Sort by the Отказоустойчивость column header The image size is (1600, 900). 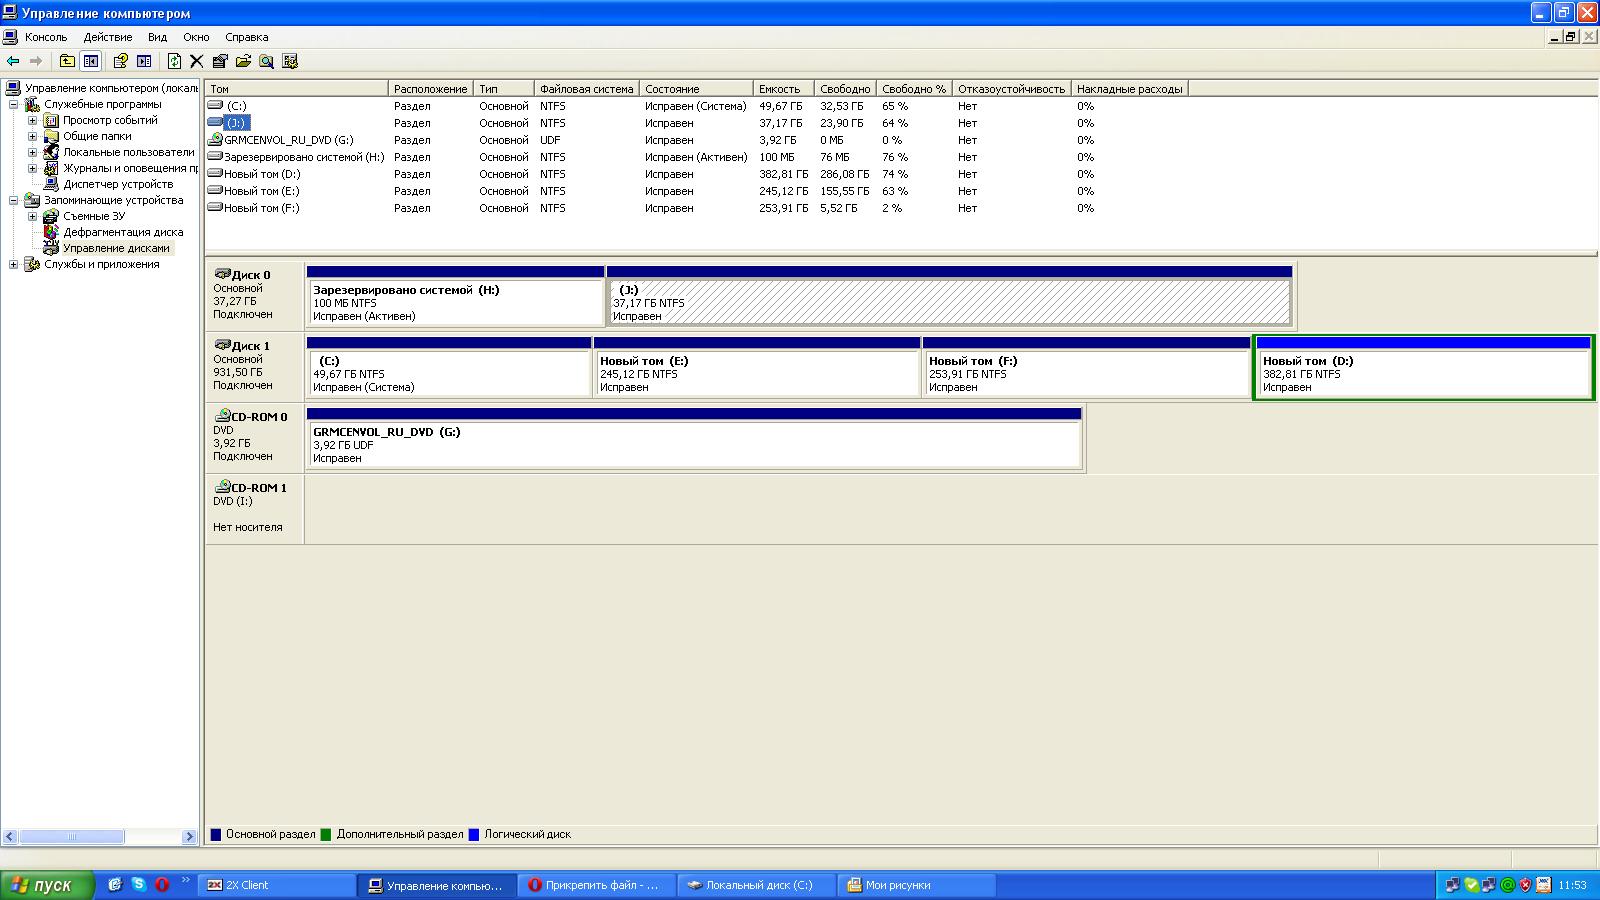[x=1011, y=89]
